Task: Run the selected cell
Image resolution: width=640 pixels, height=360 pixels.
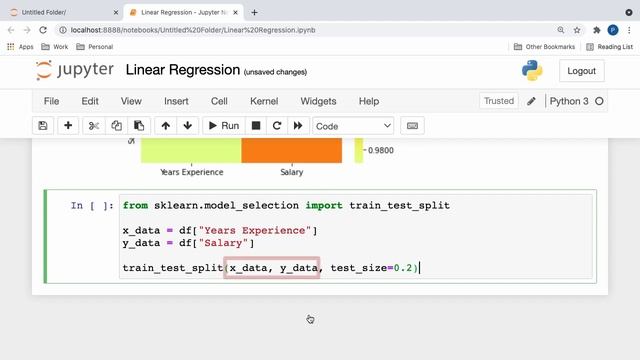Action: [x=224, y=126]
